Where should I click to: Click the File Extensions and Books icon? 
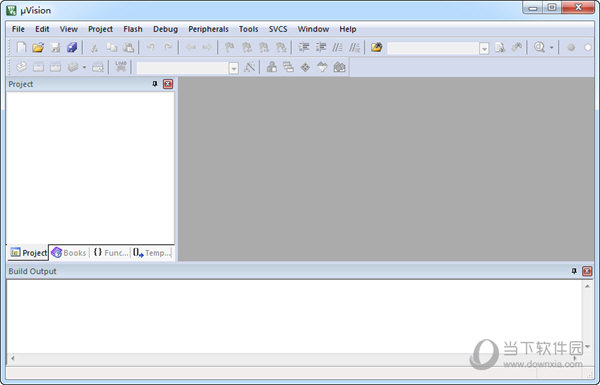click(x=272, y=67)
